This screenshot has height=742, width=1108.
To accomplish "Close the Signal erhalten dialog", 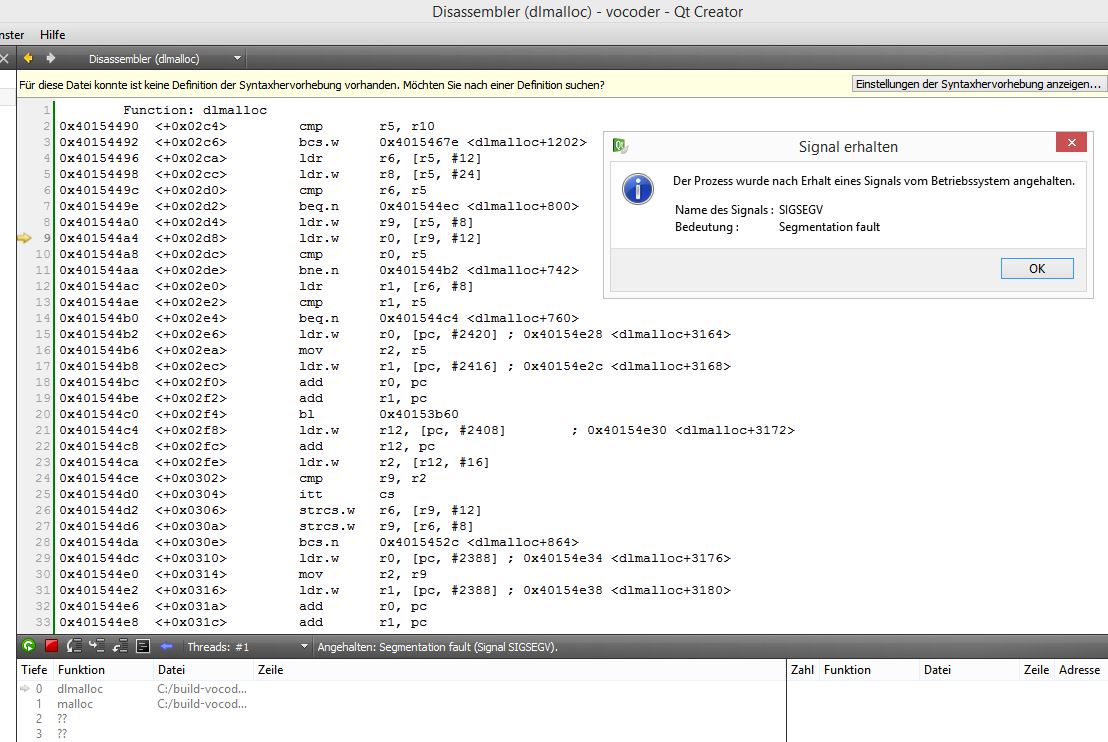I will (x=1071, y=144).
